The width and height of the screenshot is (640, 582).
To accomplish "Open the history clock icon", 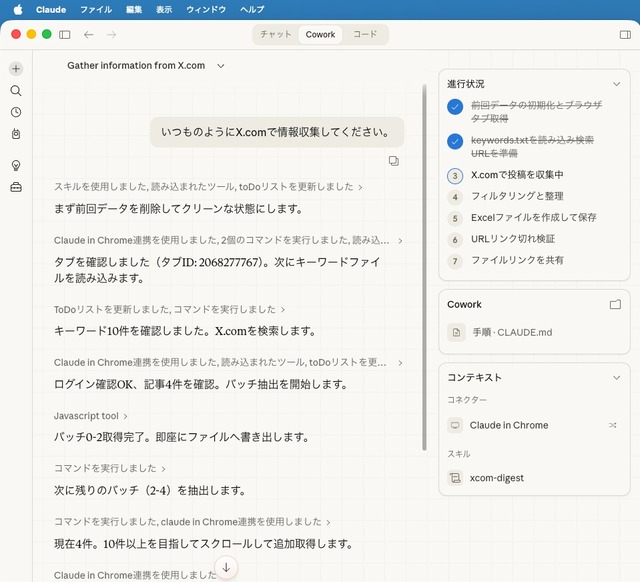I will [x=16, y=112].
